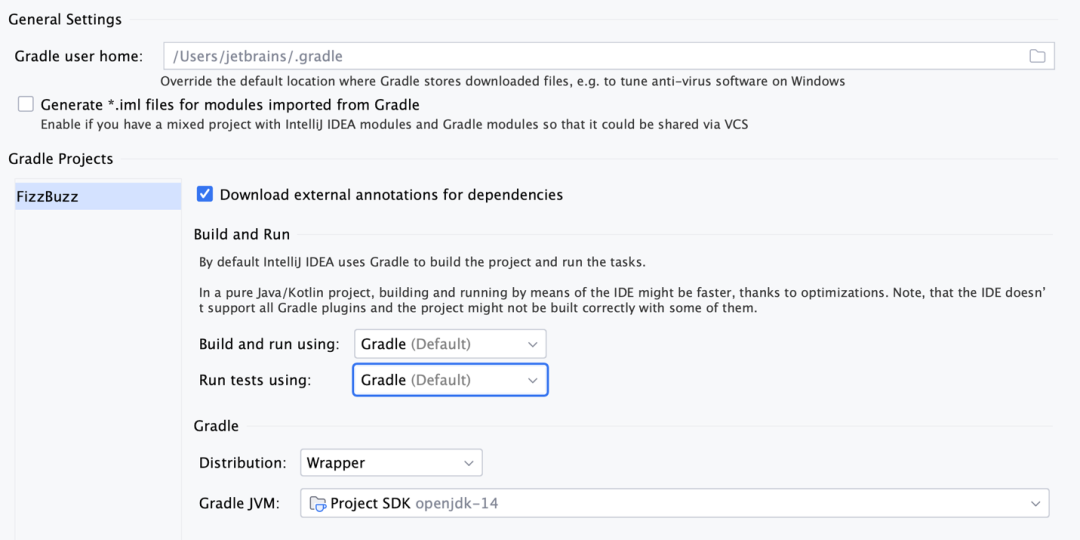
Task: Click the Gradle user home path field
Action: (609, 56)
